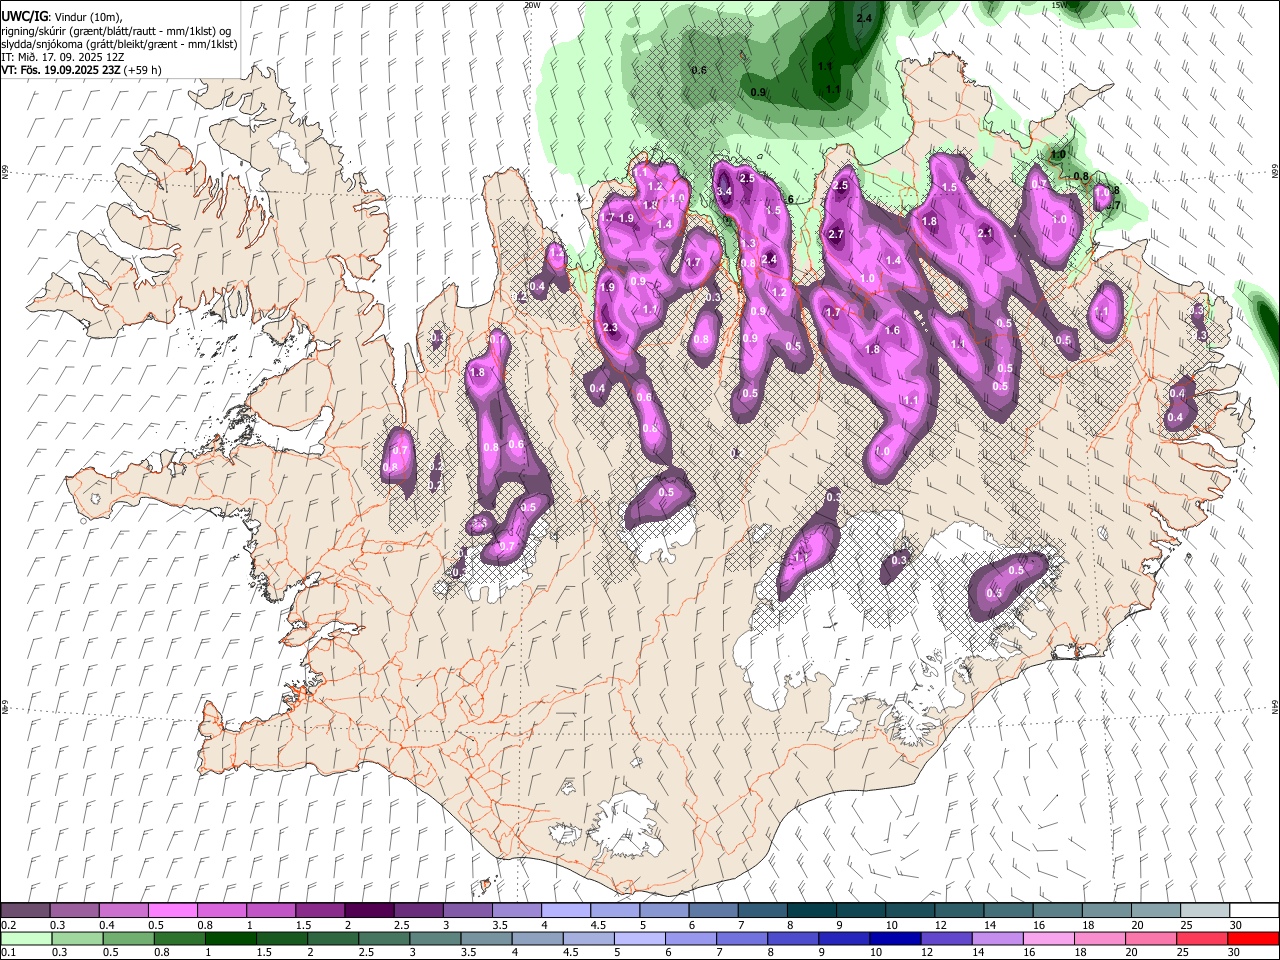
Task: Select the 1.6 precipitation value on the map
Action: (893, 330)
